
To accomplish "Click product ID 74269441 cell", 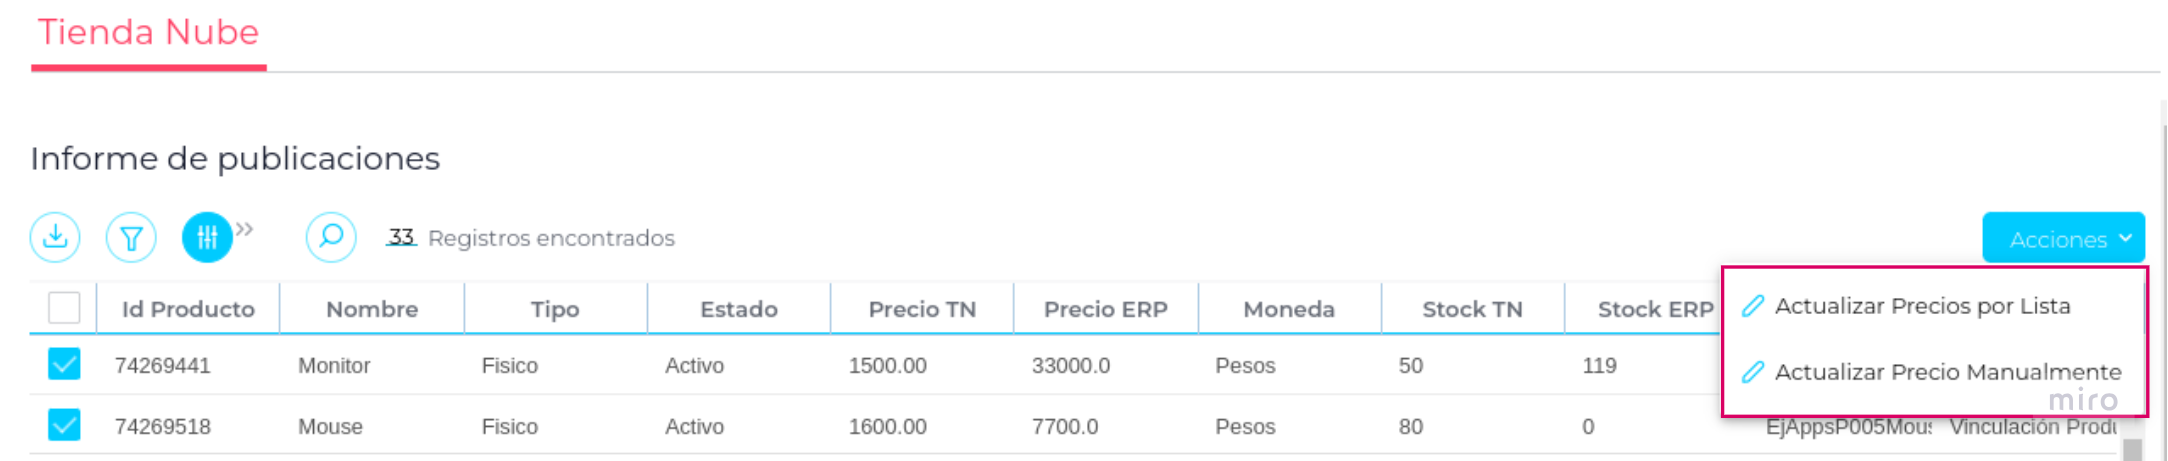I will [x=163, y=366].
